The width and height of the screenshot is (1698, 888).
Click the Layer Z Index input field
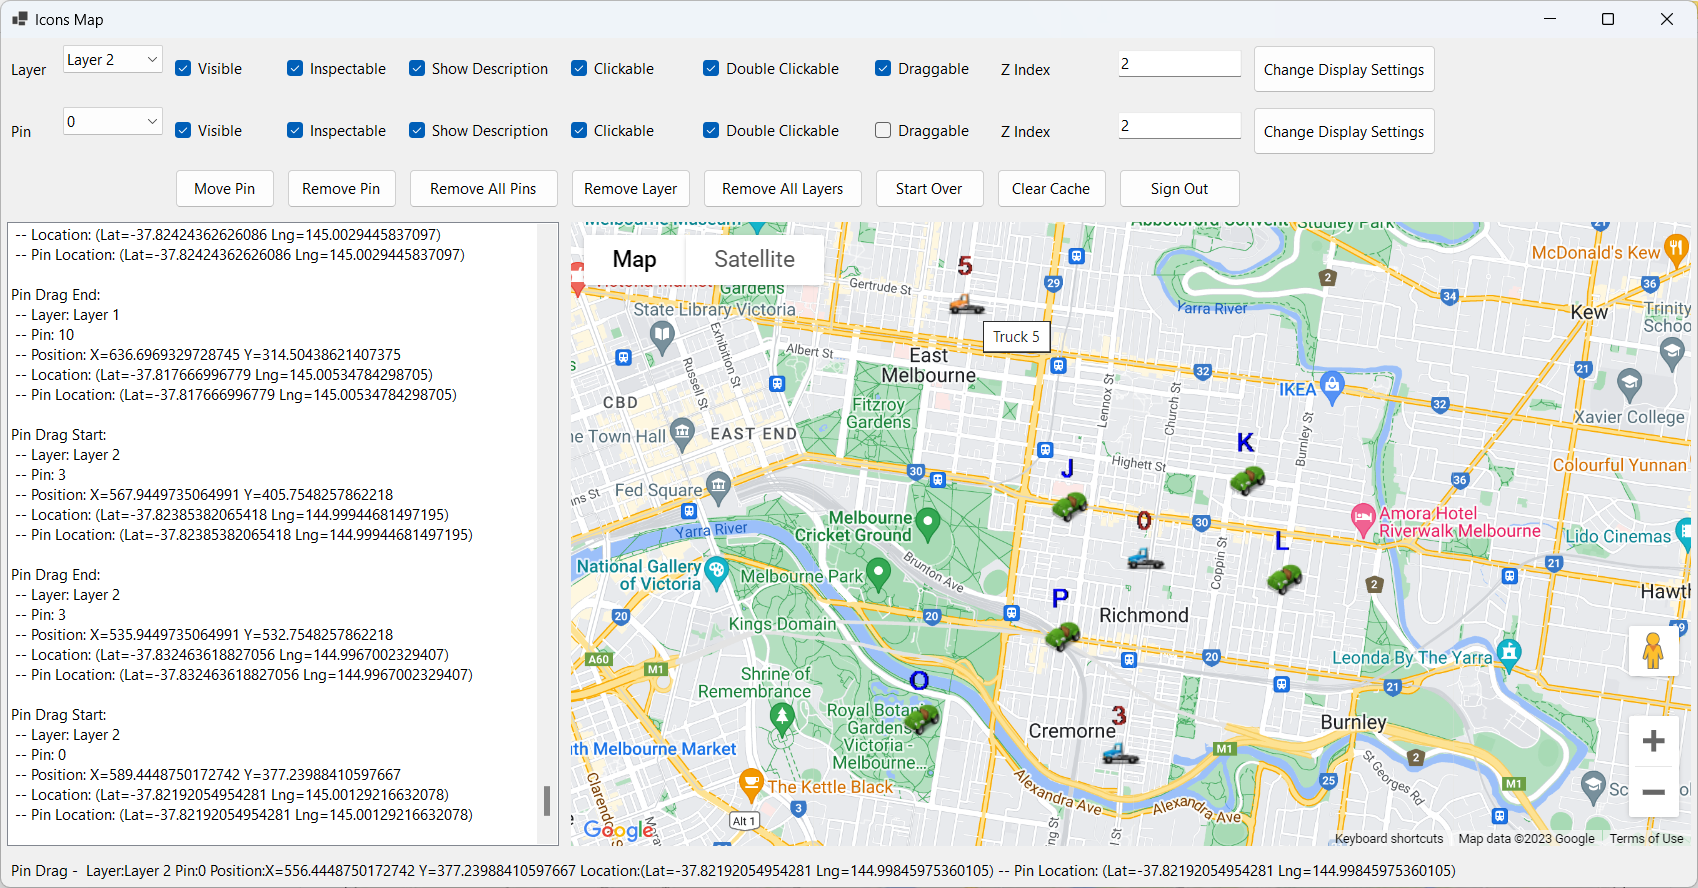click(x=1179, y=64)
